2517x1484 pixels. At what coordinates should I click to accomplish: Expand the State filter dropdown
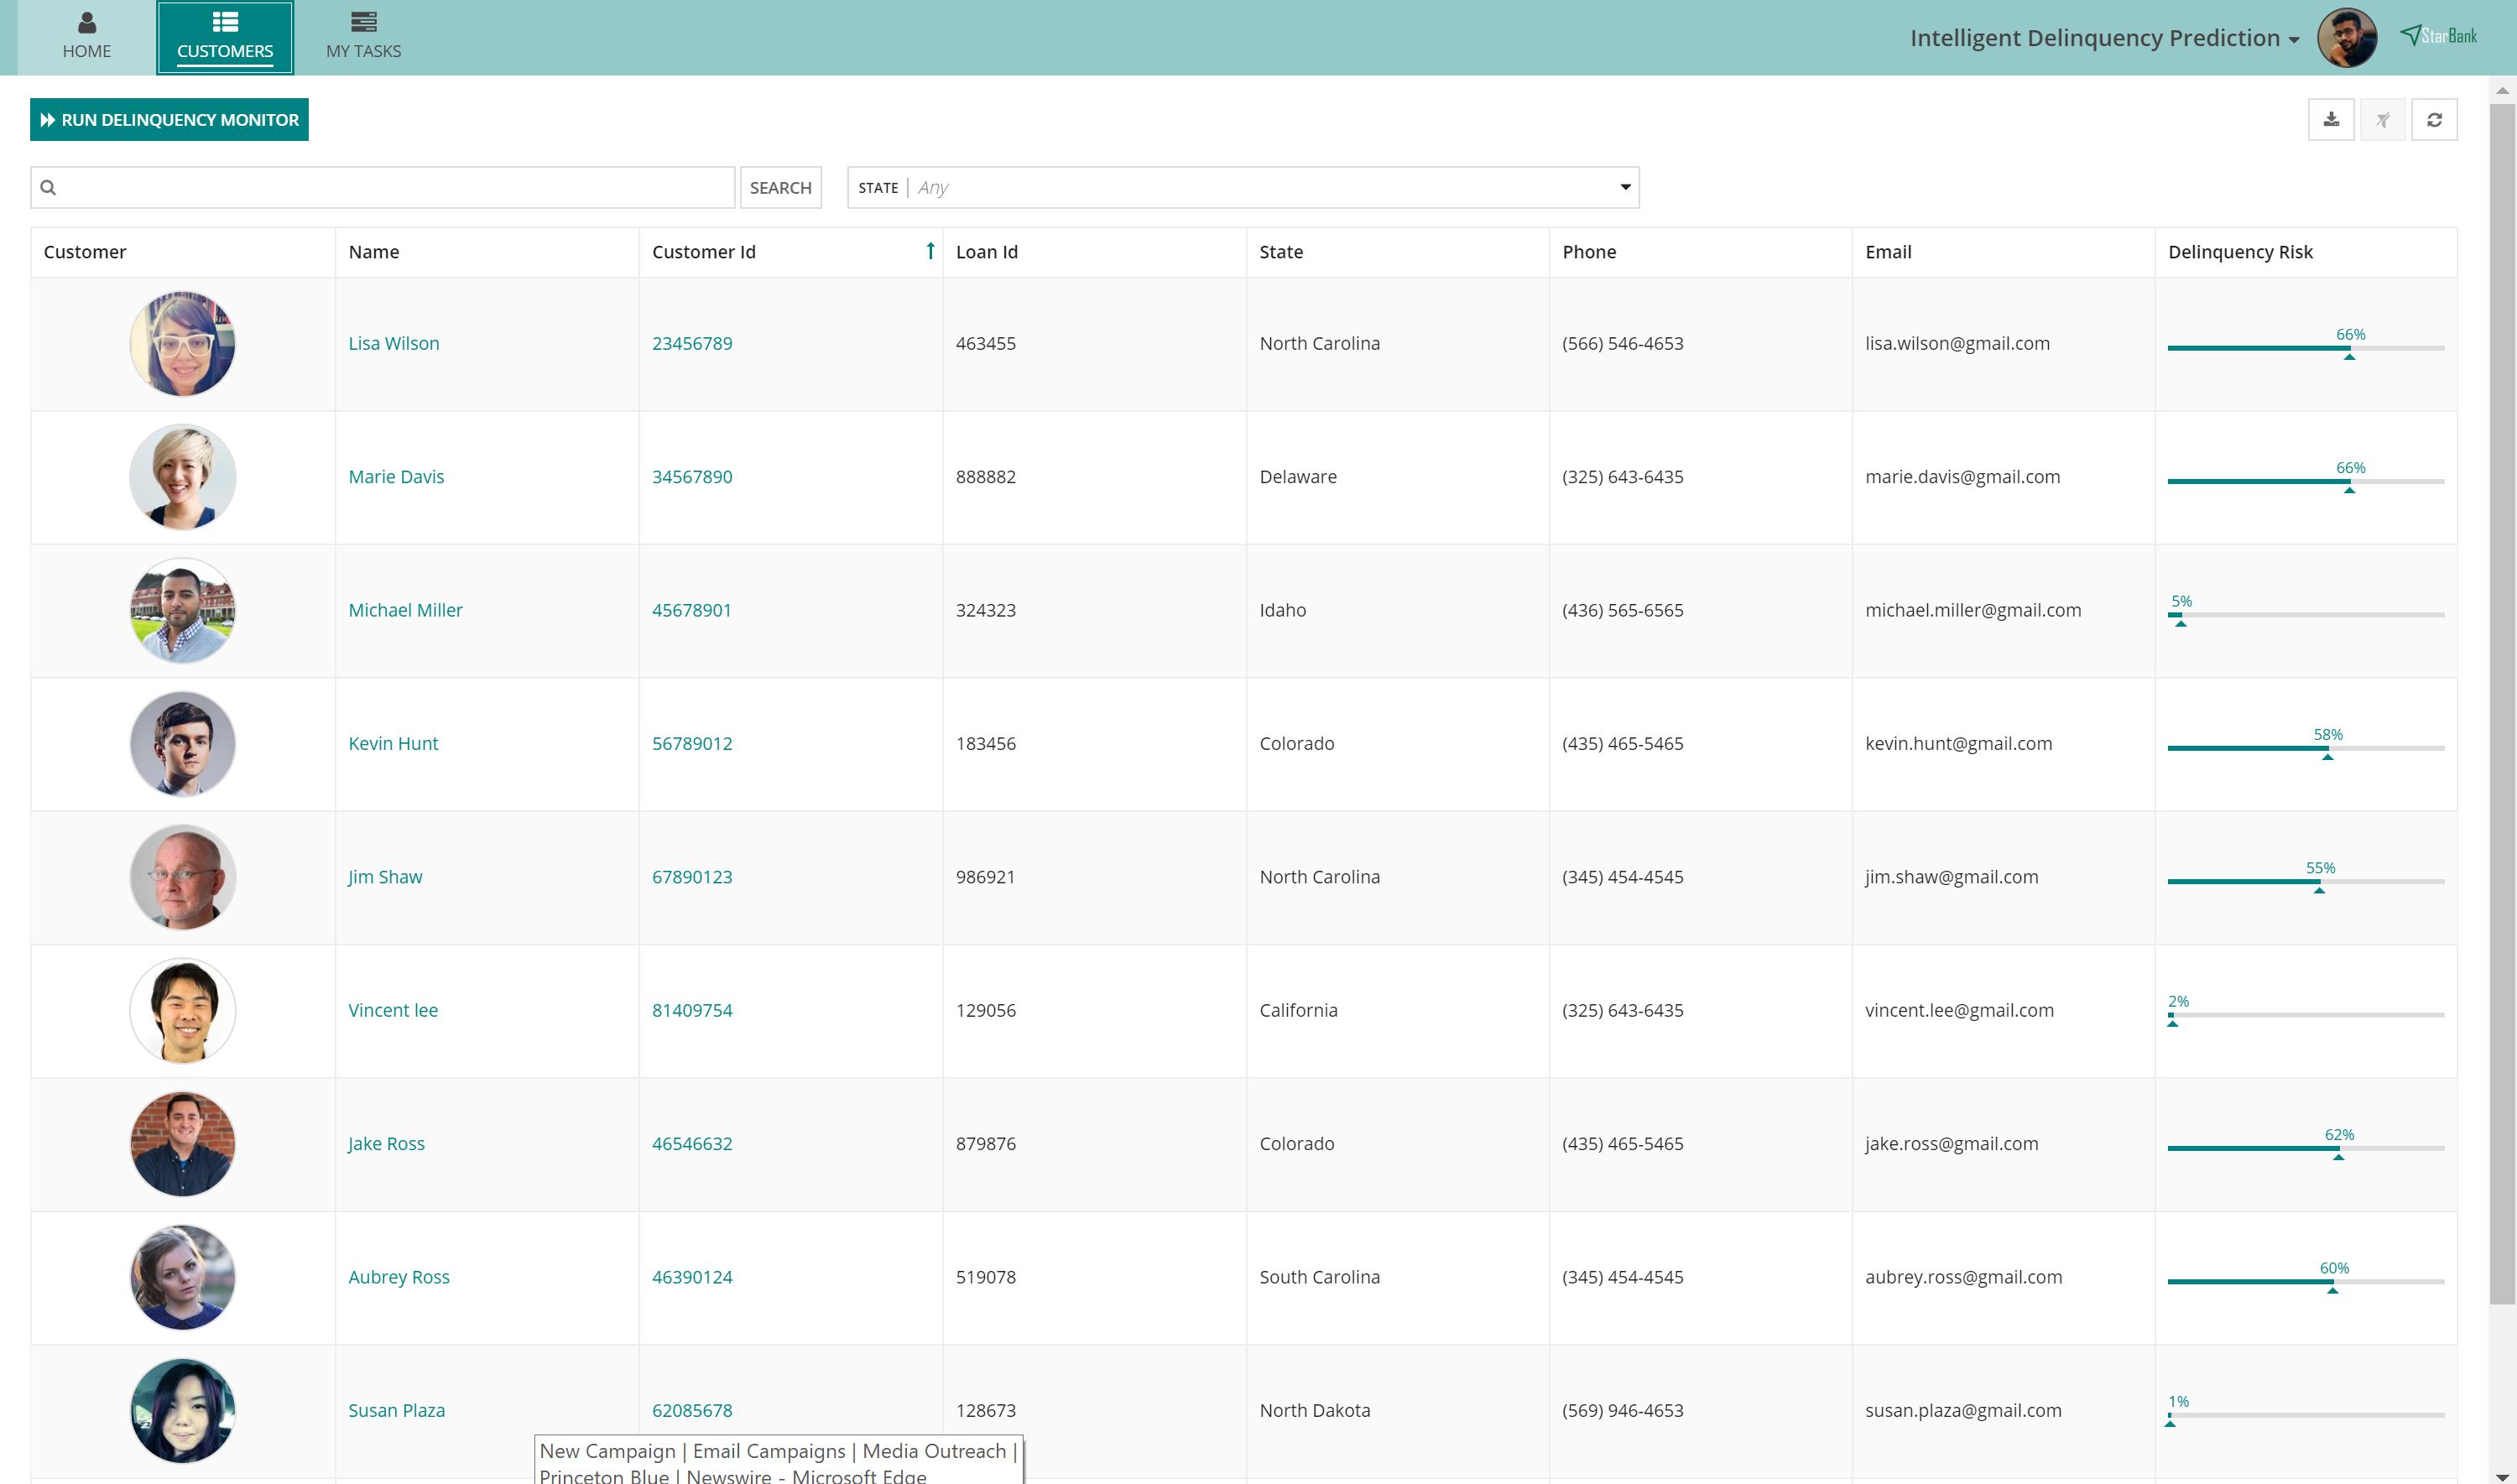[x=1625, y=188]
